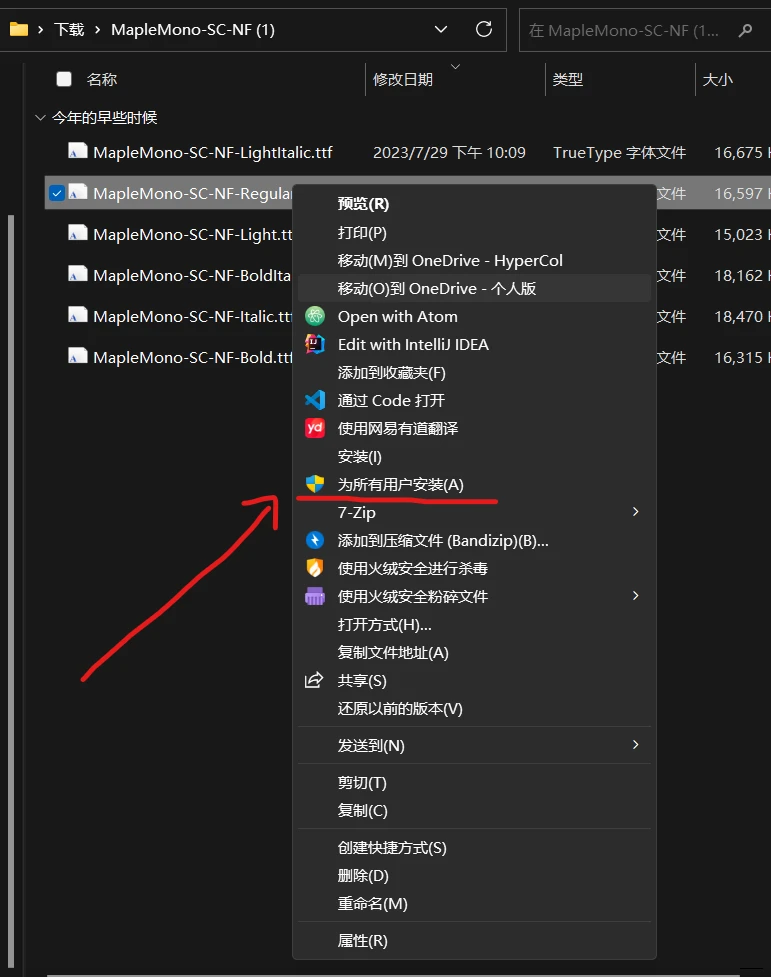Open the address bar history dropdown
Screen dimensions: 771x977
coord(441,29)
